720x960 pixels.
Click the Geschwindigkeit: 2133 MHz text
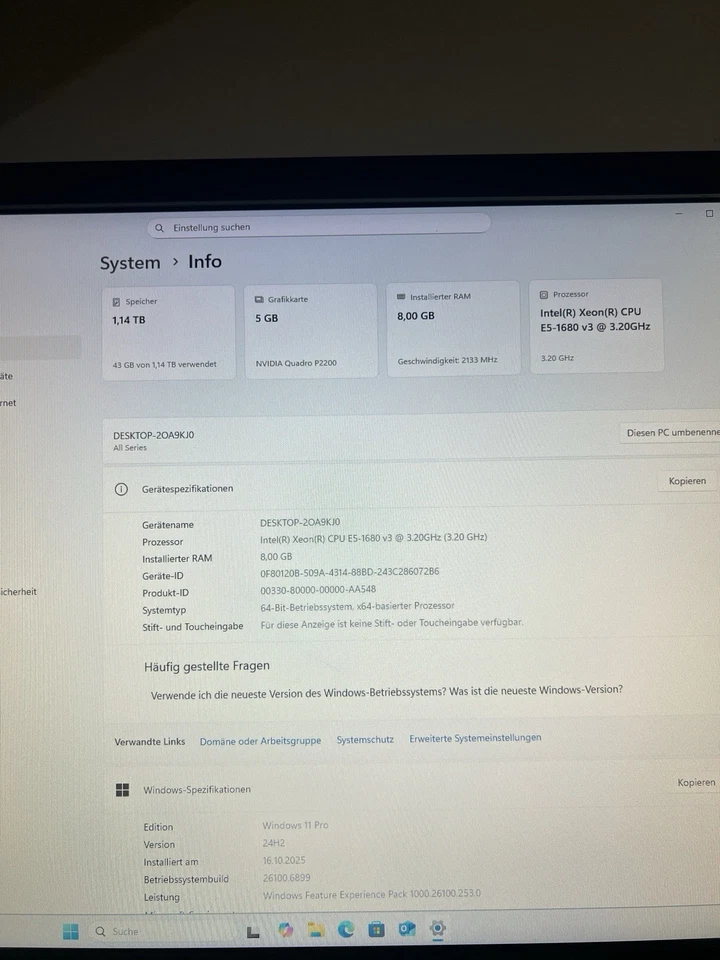pyautogui.click(x=447, y=361)
